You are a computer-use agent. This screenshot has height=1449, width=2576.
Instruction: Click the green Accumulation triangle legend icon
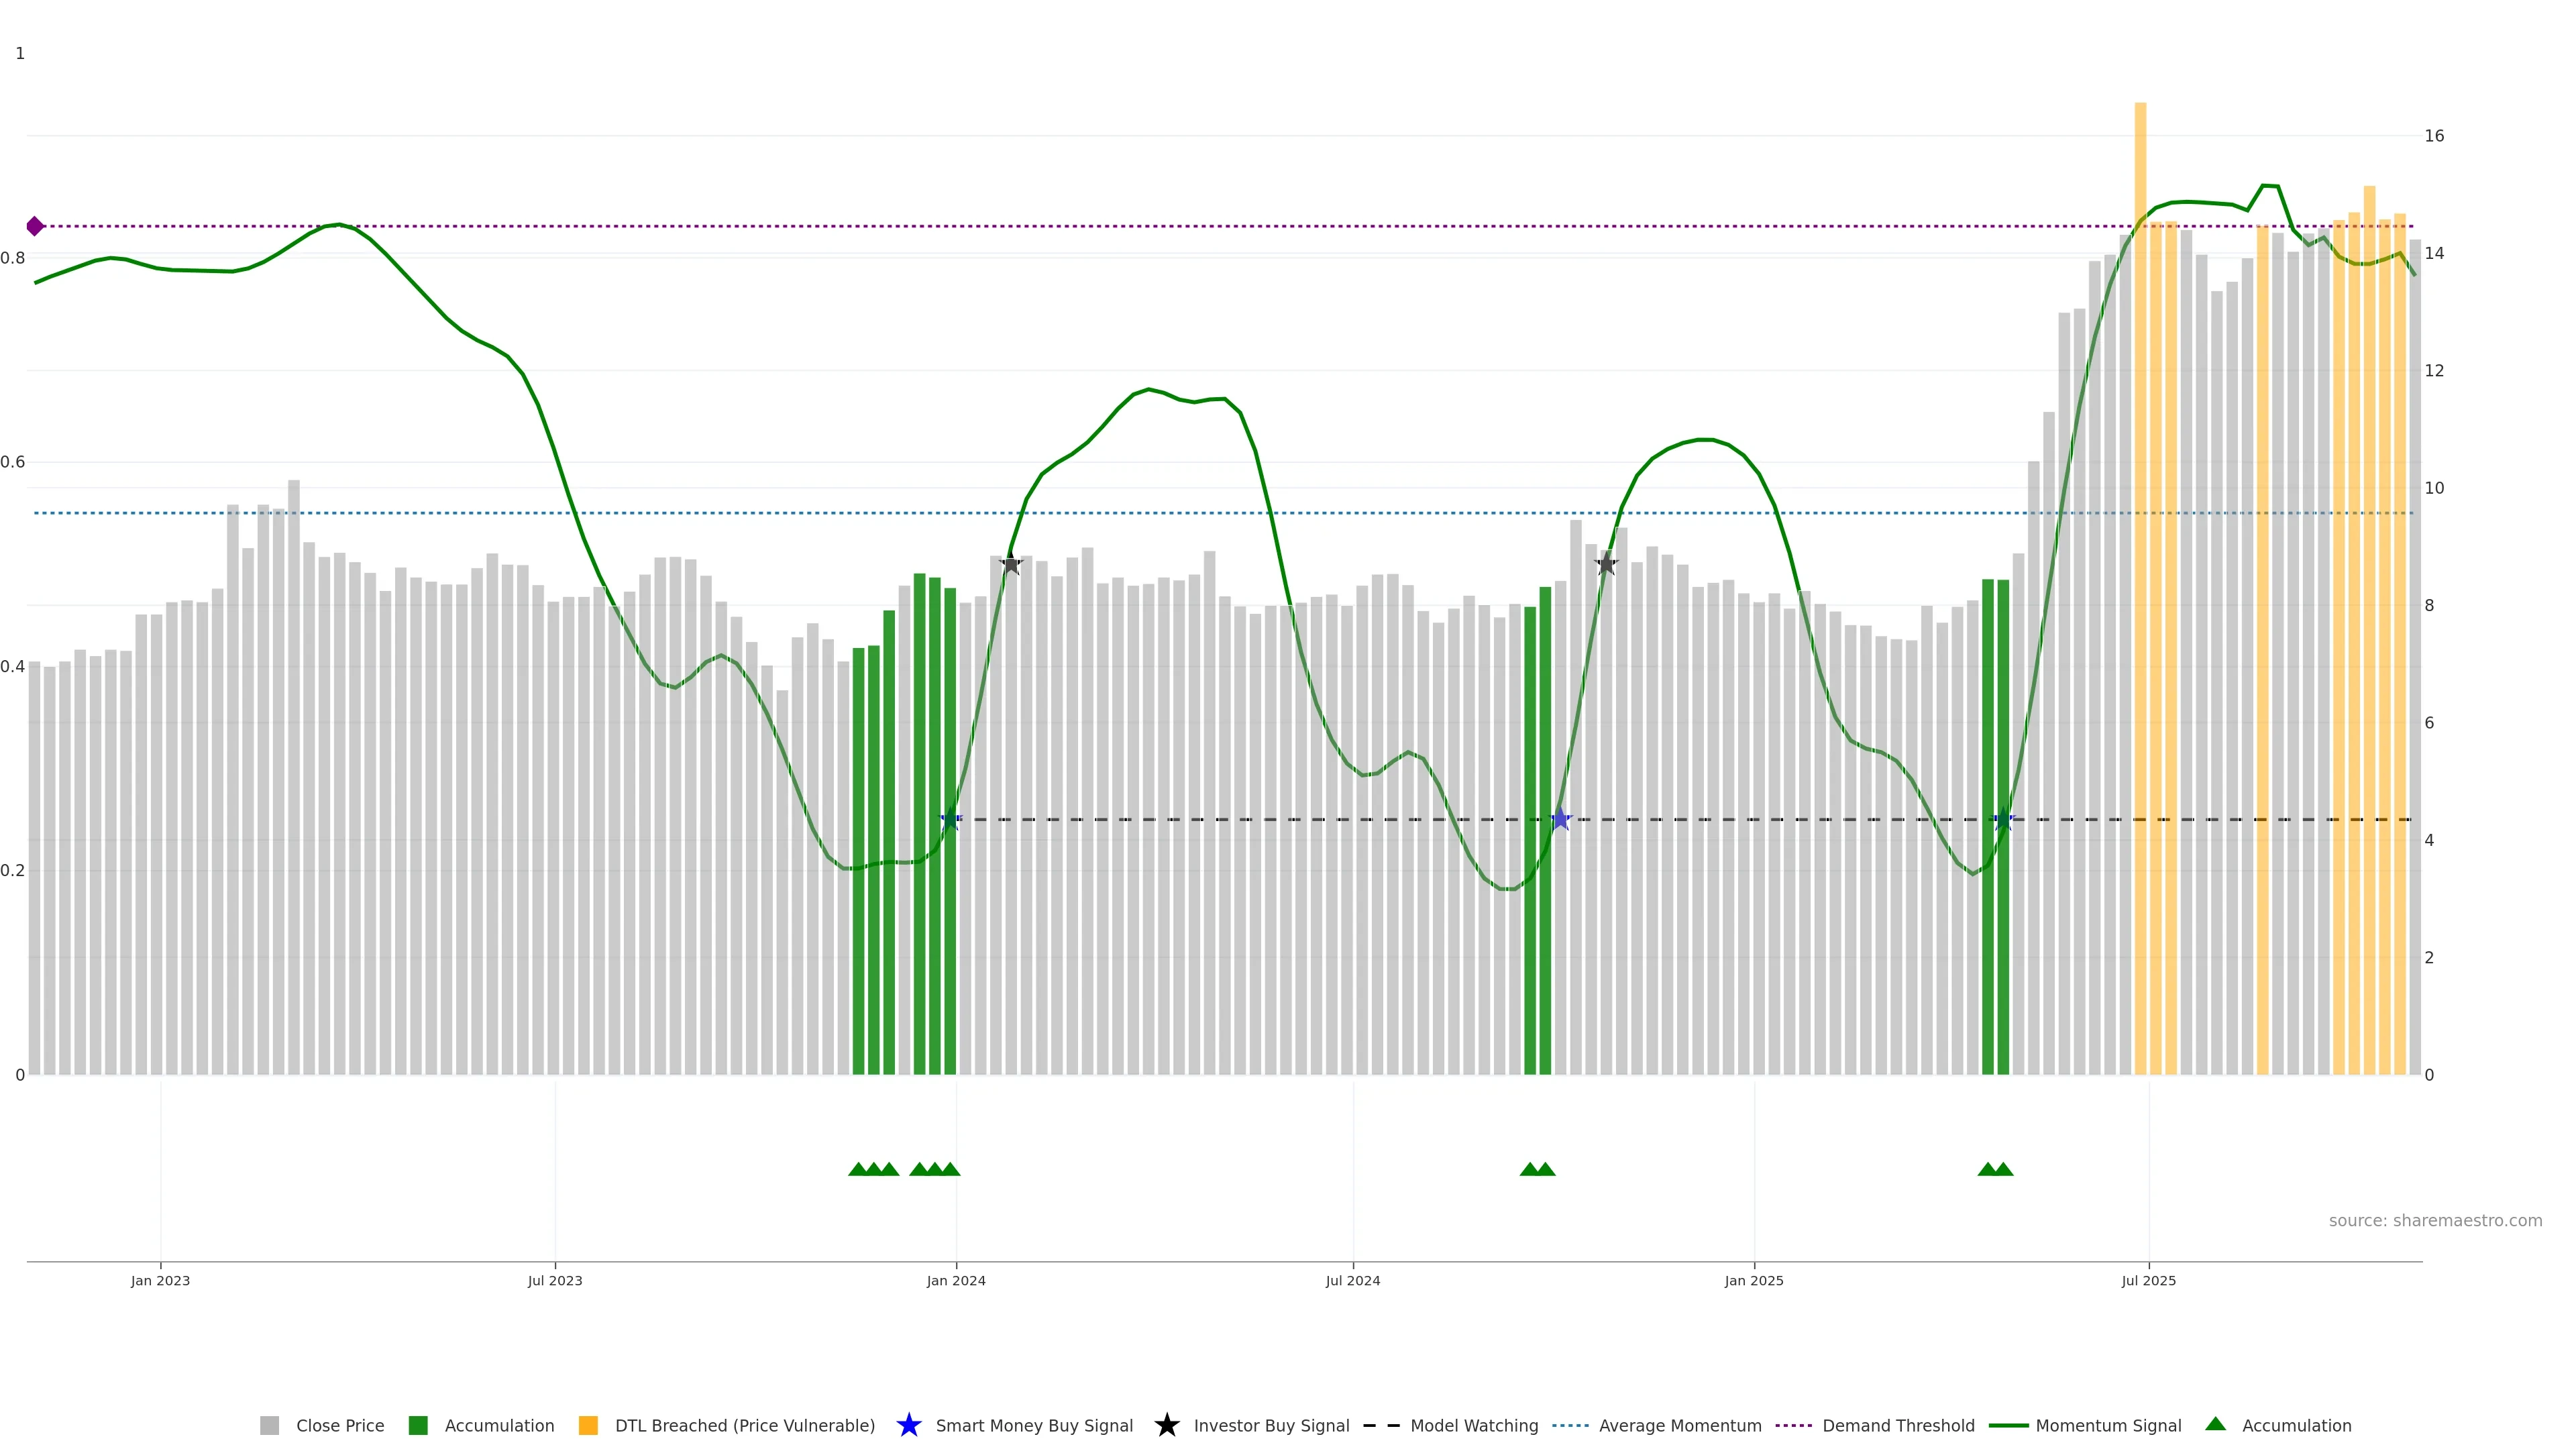[x=2215, y=1424]
